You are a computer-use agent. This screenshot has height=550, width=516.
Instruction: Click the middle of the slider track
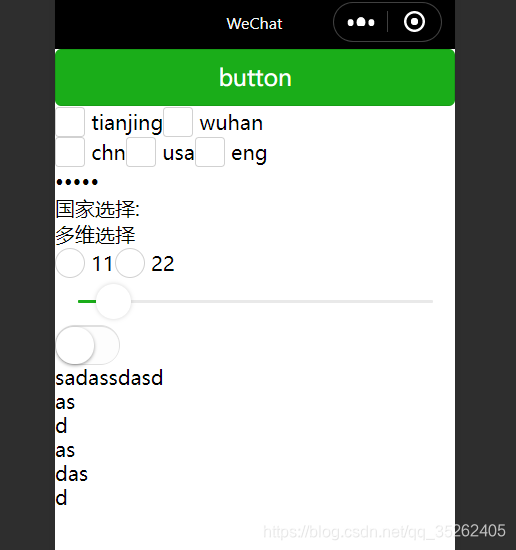255,301
